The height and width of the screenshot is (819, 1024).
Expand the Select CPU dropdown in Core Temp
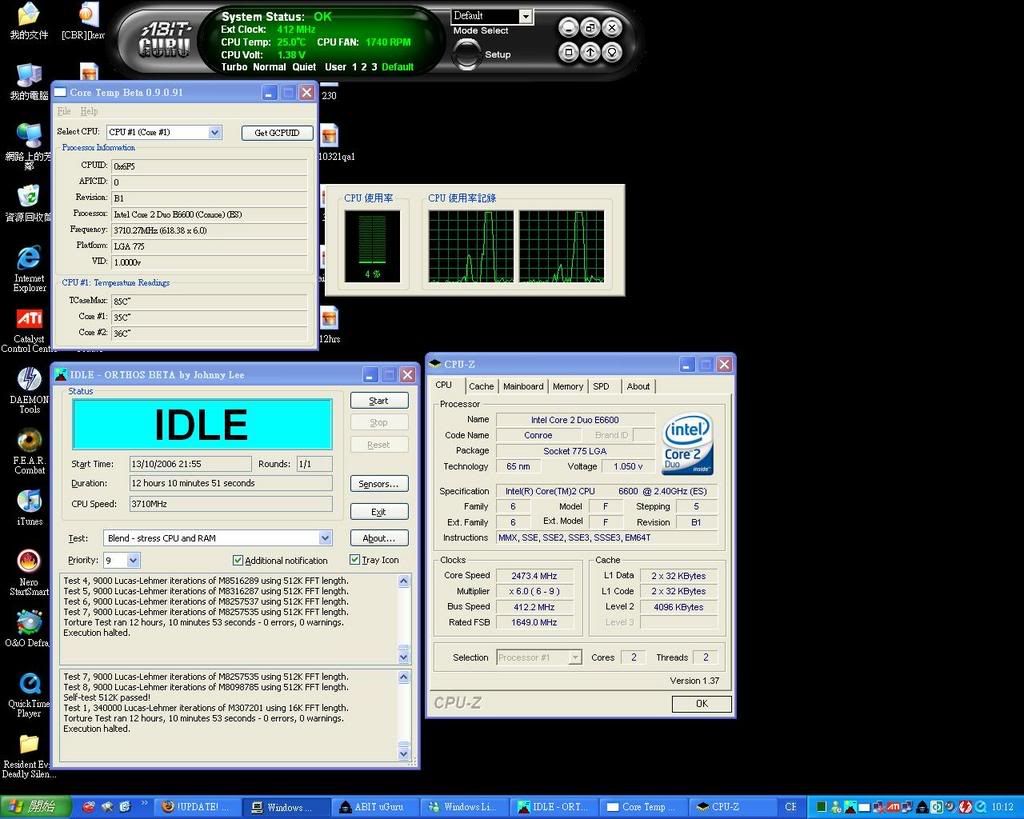[215, 132]
